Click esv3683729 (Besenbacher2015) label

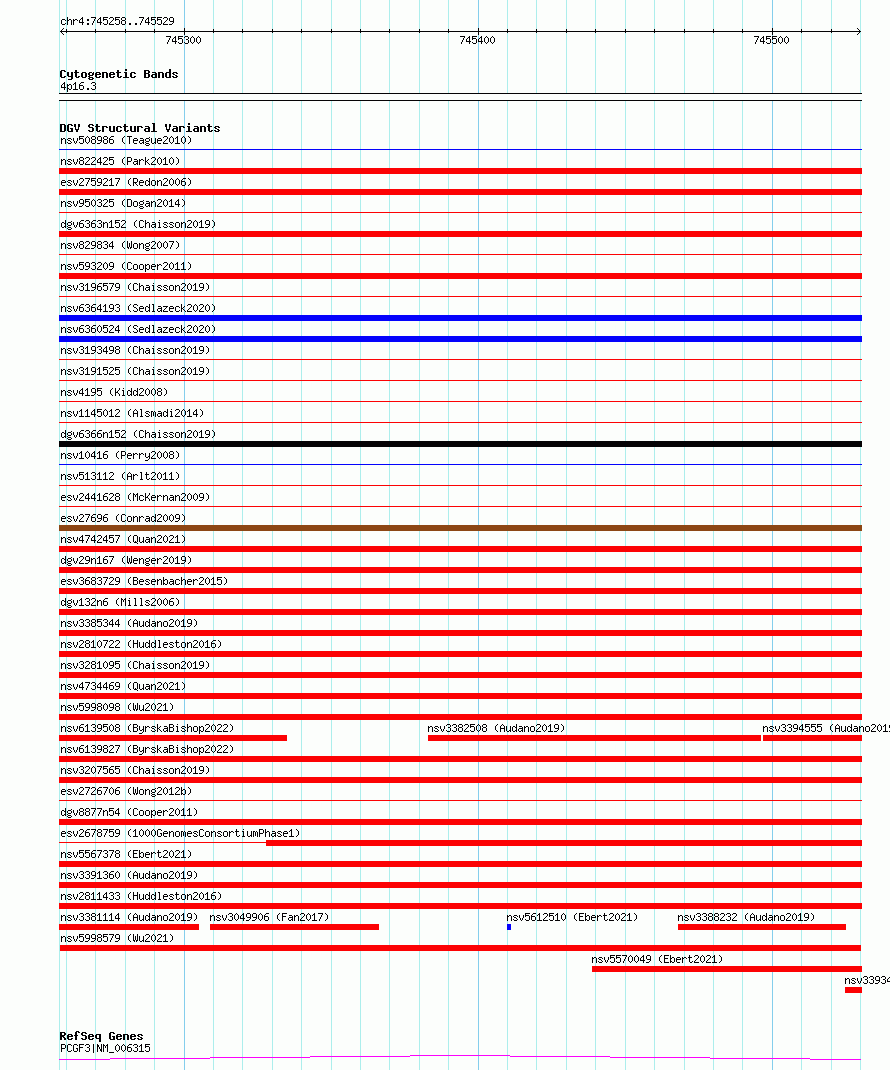144,581
